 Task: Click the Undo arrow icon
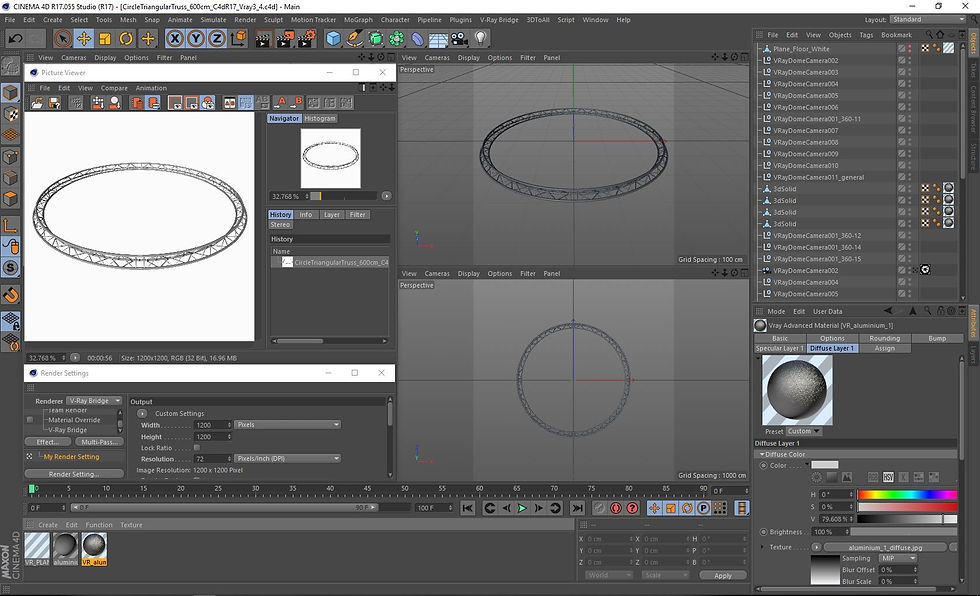coord(14,39)
